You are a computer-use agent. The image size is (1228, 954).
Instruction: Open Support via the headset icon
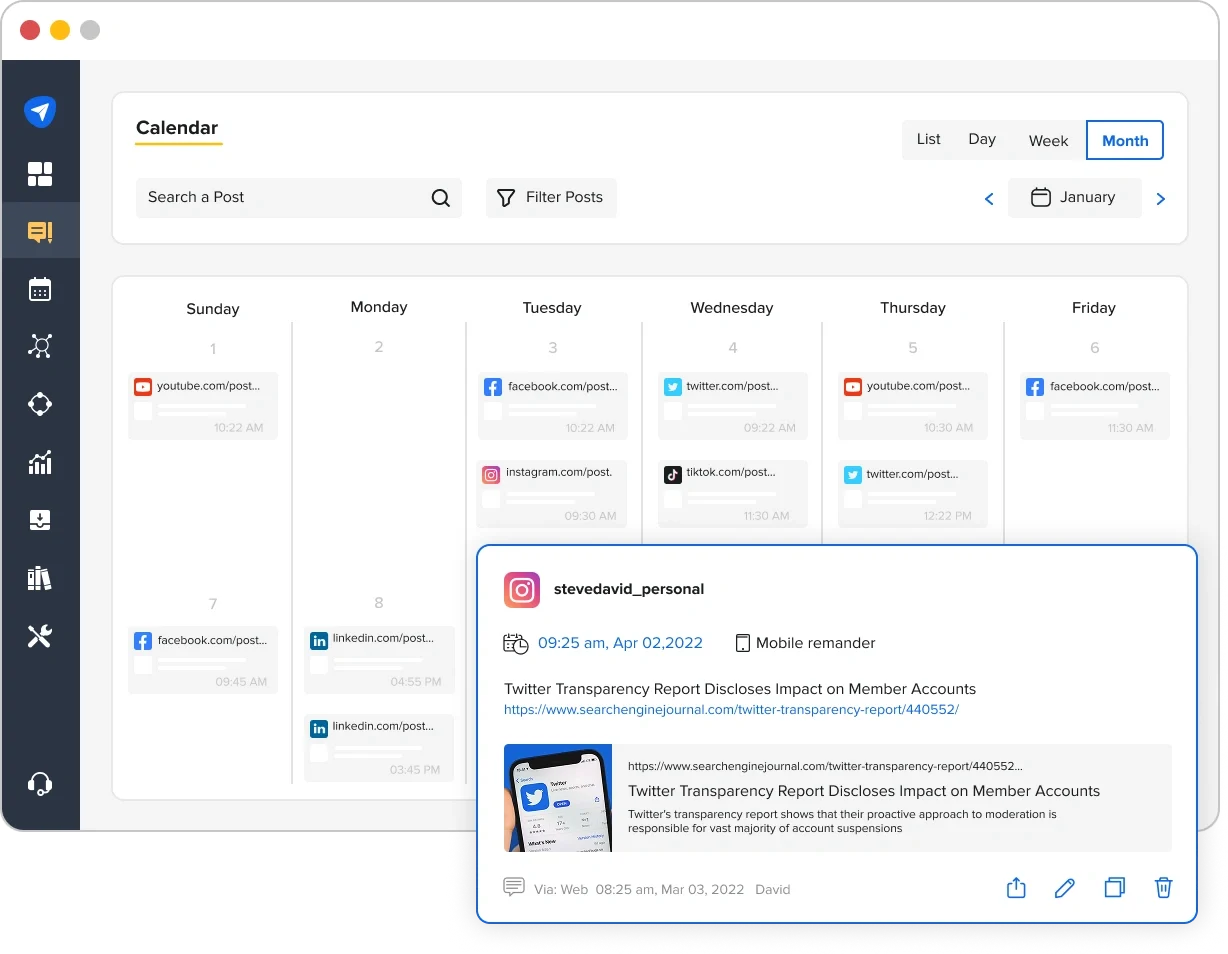point(40,785)
